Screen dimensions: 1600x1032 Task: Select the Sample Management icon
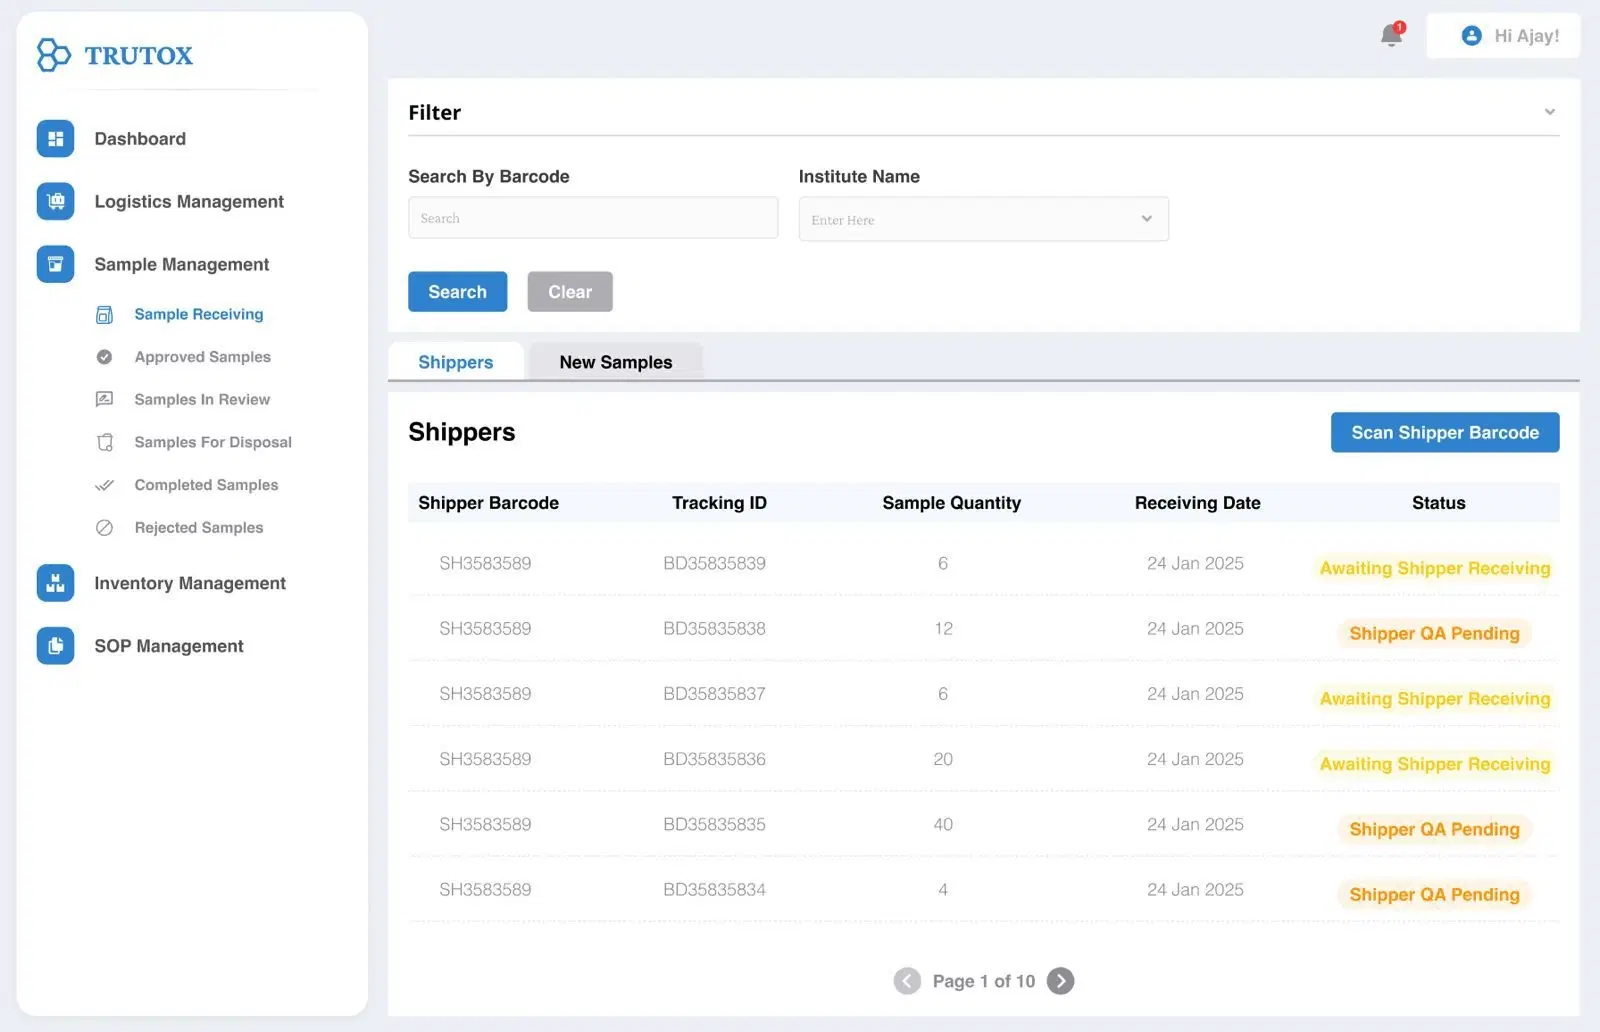point(55,264)
